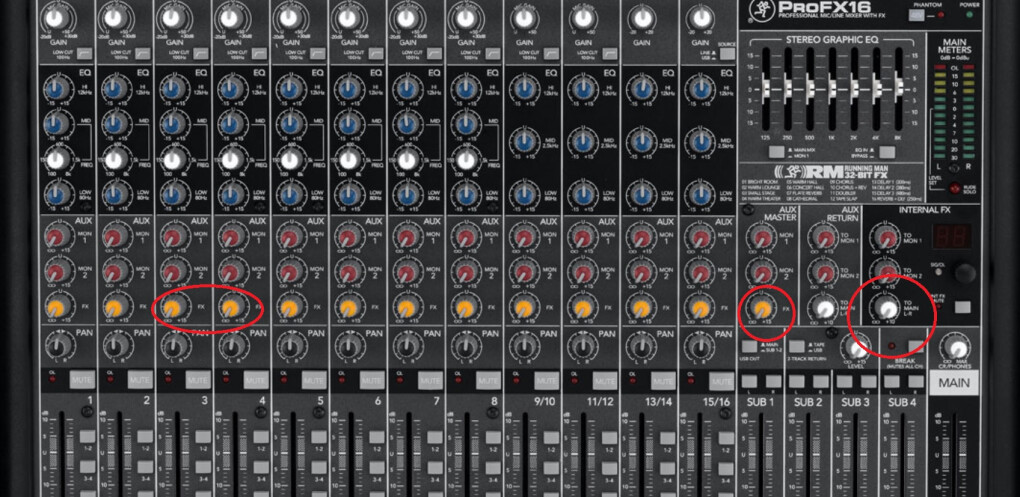1020x497 pixels.
Task: Click the 8K graphic EQ slider
Action: tap(900, 88)
